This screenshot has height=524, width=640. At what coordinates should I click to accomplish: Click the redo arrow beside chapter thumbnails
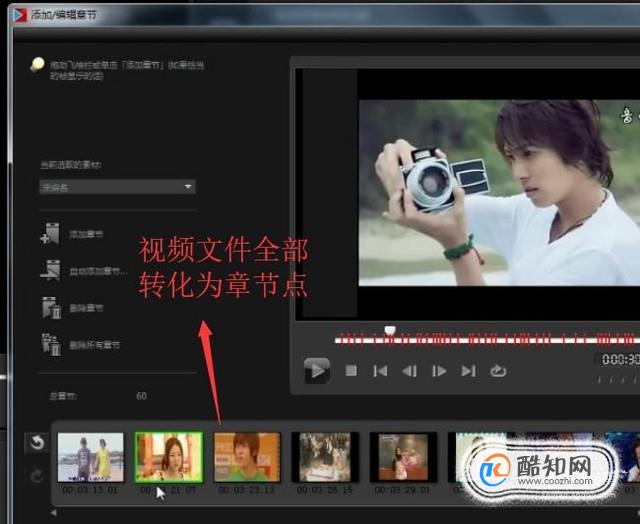[x=37, y=476]
